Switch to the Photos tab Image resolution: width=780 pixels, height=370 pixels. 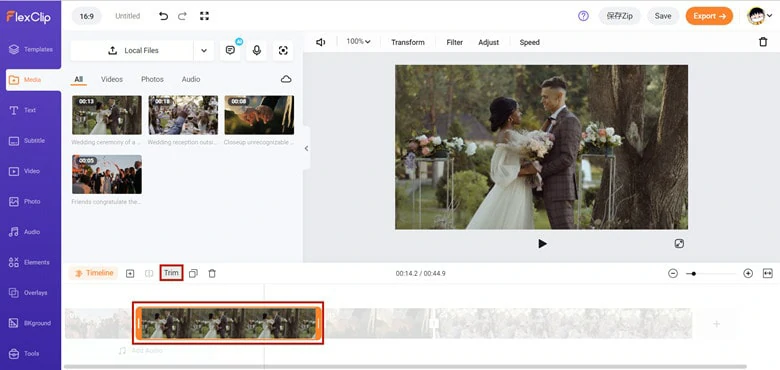click(152, 79)
